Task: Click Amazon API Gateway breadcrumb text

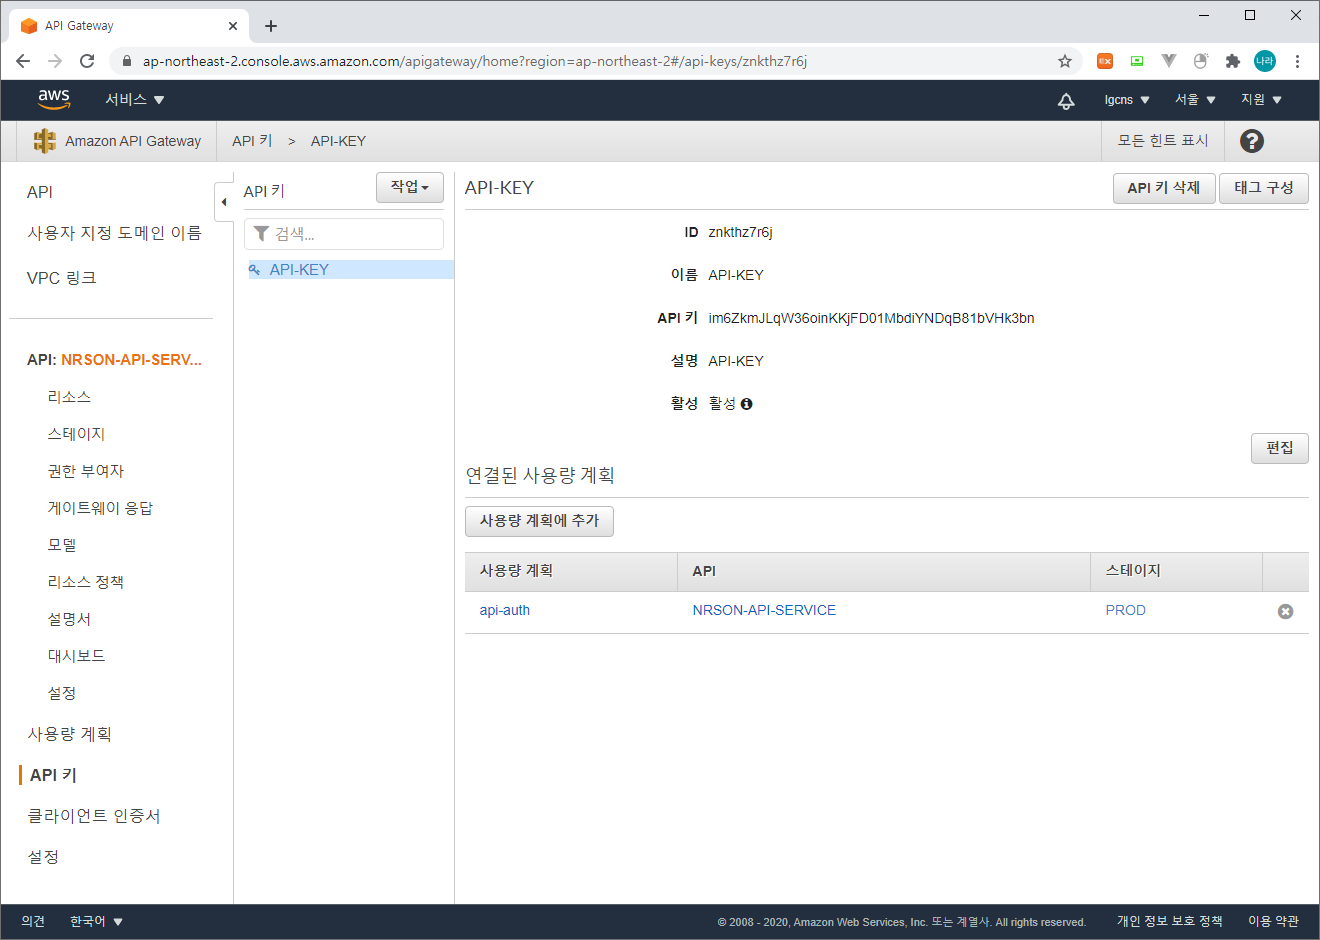Action: coord(133,141)
